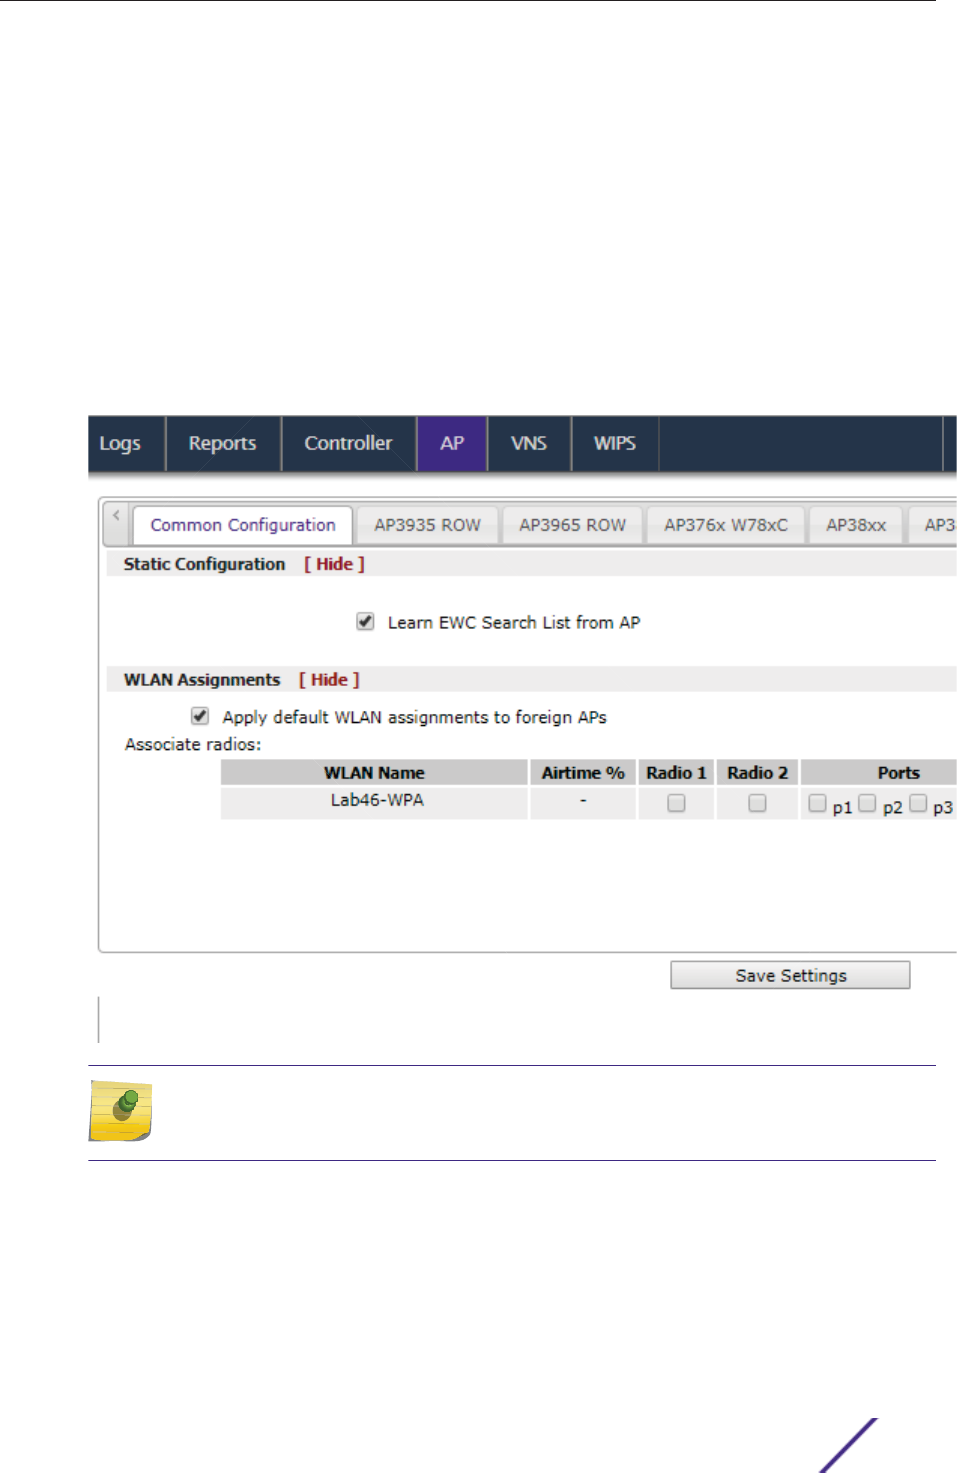The height and width of the screenshot is (1473, 957).
Task: Hide the WLAN Assignments section
Action: pyautogui.click(x=329, y=680)
